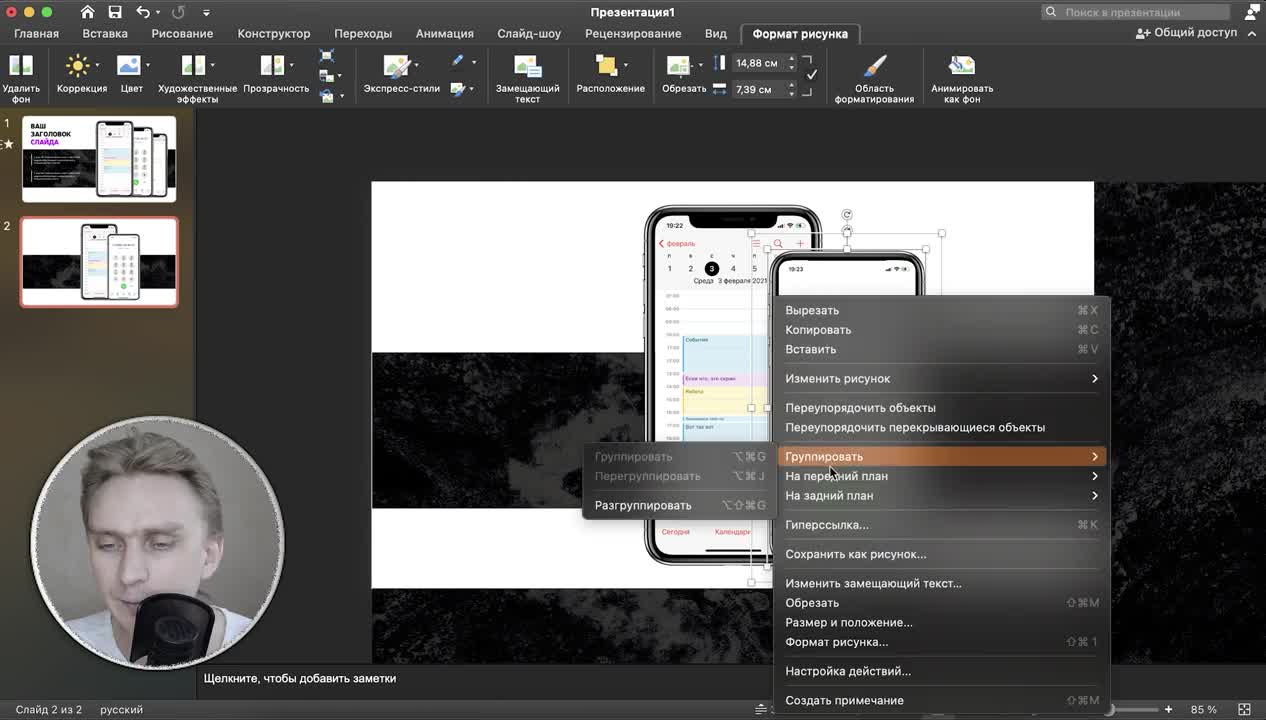Select slide 1 thumbnail

click(99, 159)
